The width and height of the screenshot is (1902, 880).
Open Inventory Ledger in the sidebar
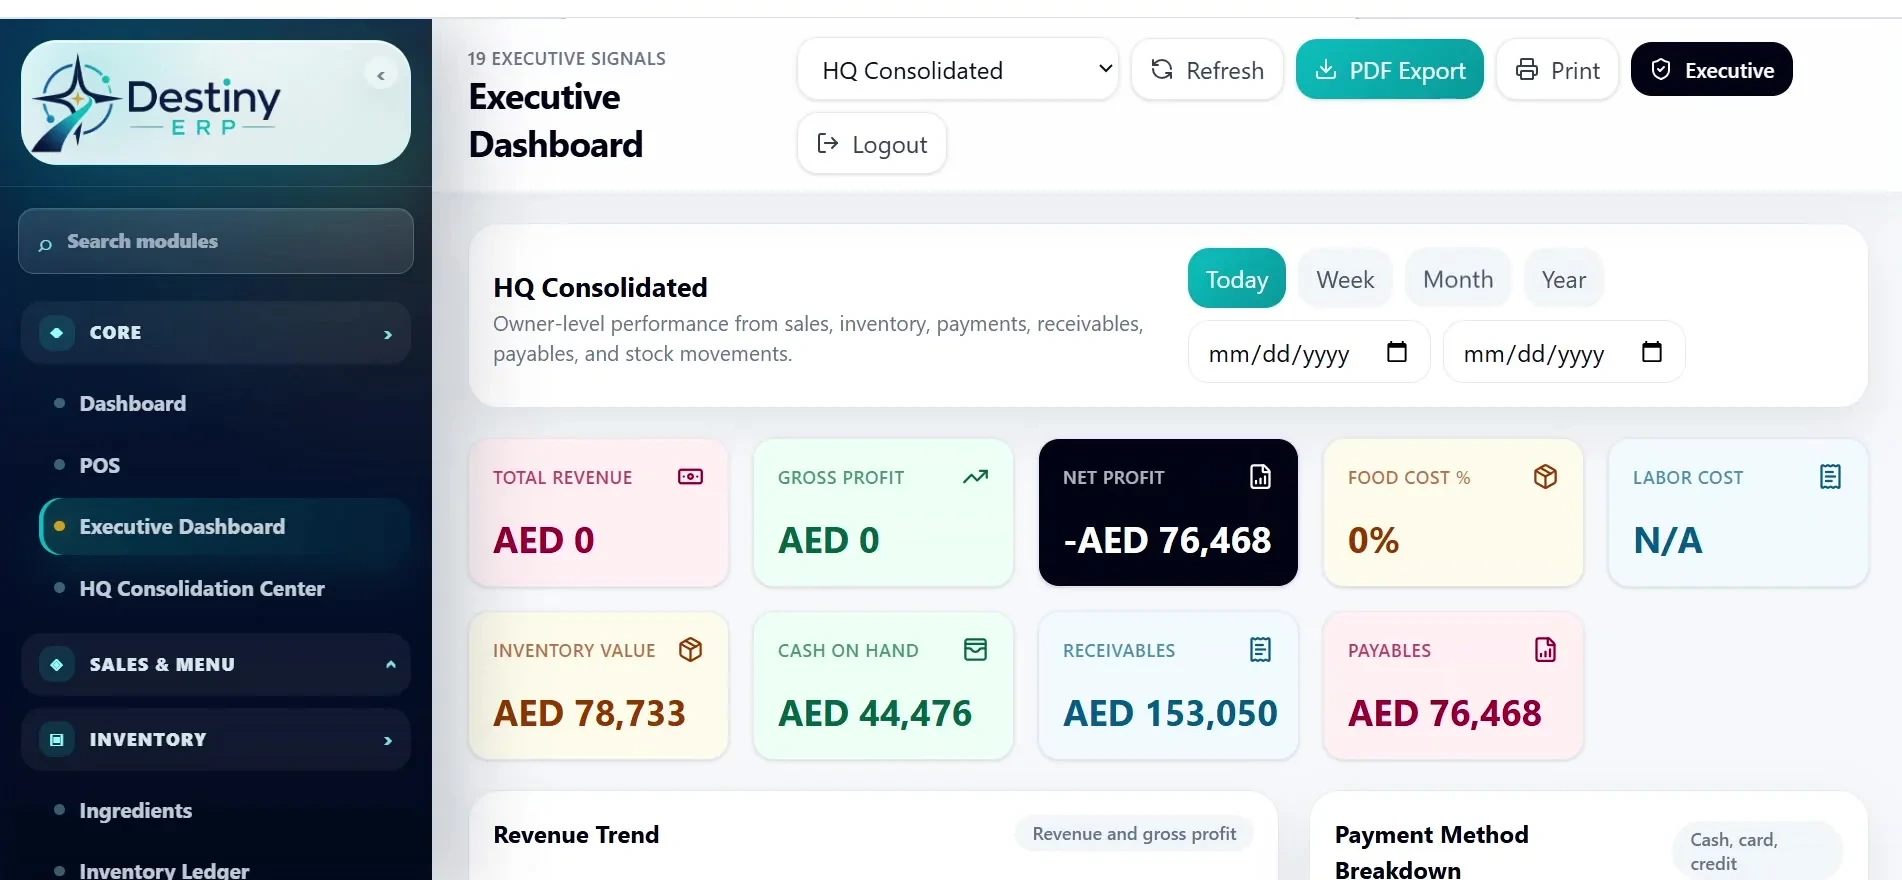click(x=224, y=869)
